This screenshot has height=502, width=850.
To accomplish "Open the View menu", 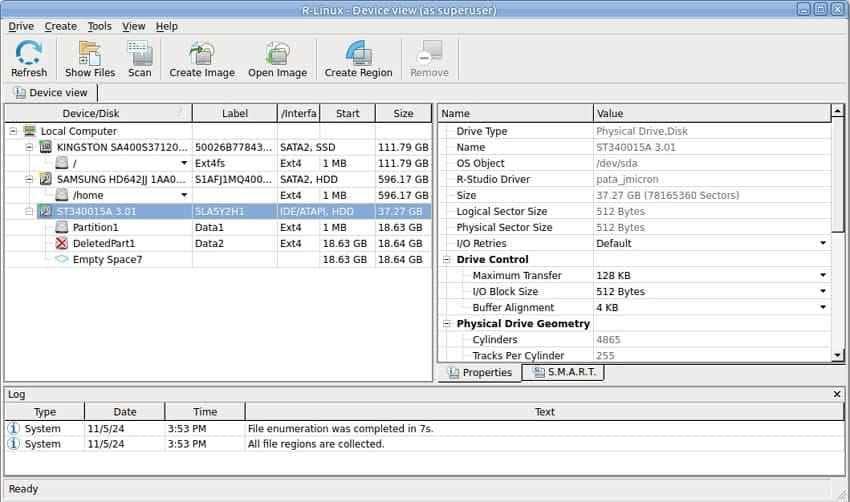I will [133, 26].
